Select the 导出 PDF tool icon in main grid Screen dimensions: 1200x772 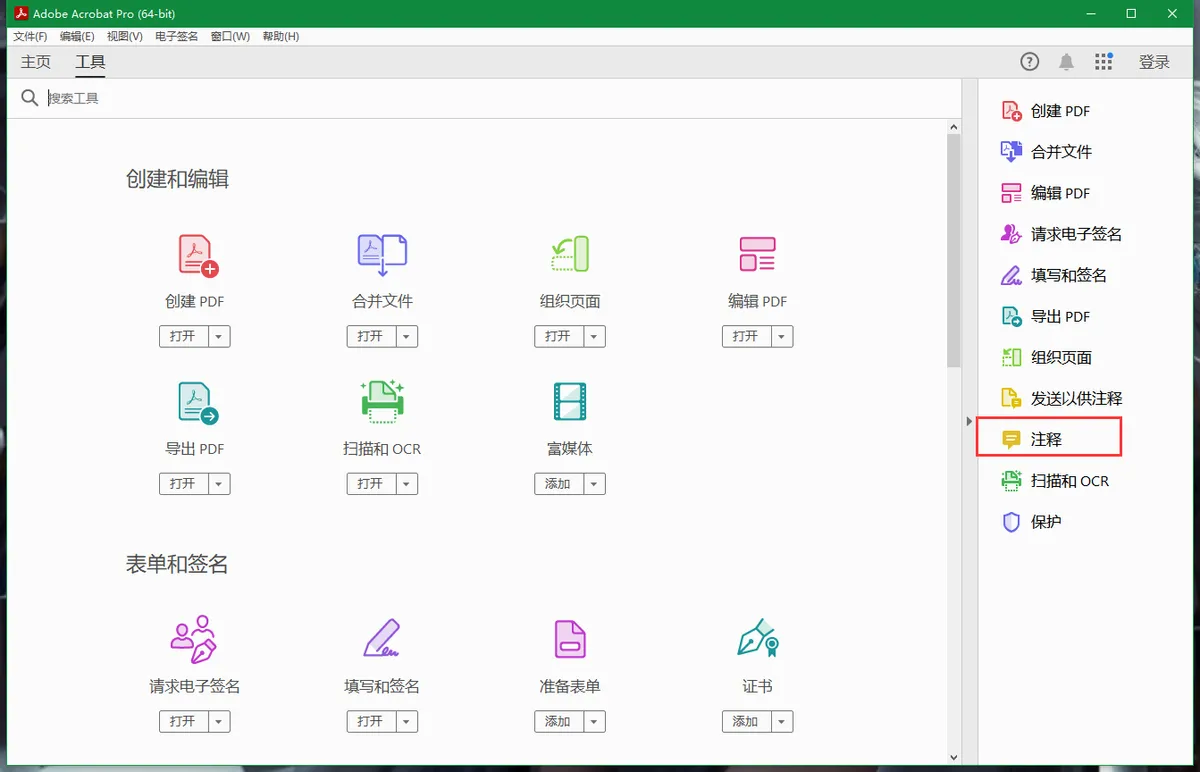(x=197, y=403)
